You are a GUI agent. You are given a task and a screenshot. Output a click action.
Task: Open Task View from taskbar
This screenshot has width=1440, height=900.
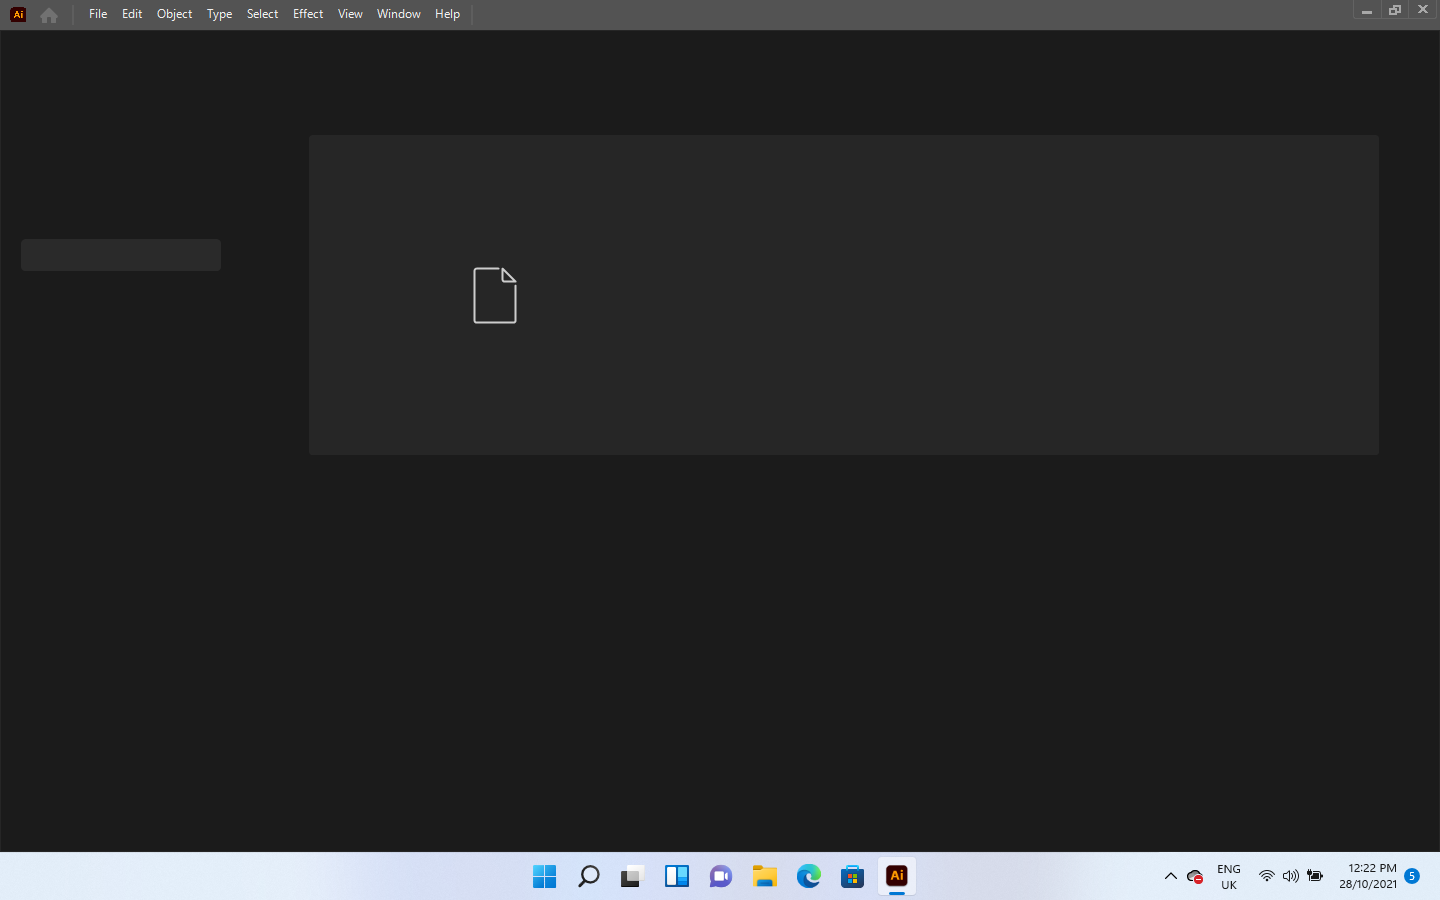pyautogui.click(x=632, y=876)
